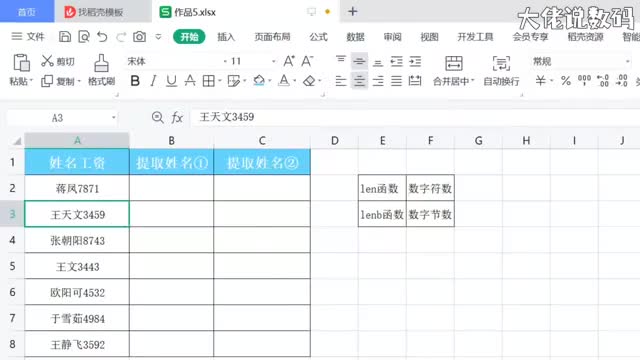This screenshot has width=640, height=360.
Task: Click the camera screenshot icon
Action: [140, 37]
